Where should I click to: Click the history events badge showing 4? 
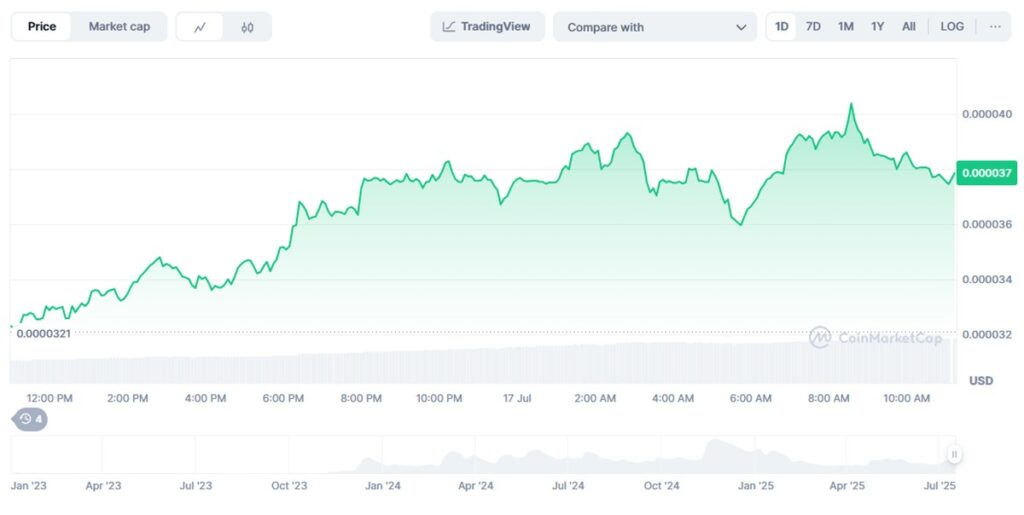pos(31,419)
